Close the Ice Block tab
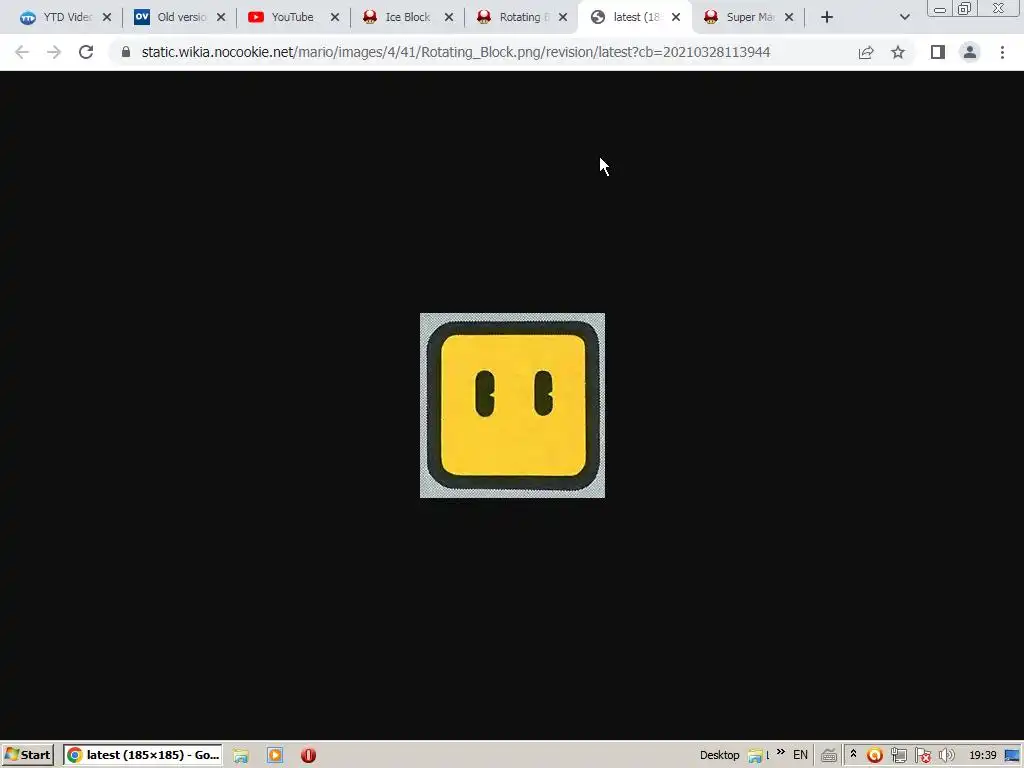 coord(449,17)
